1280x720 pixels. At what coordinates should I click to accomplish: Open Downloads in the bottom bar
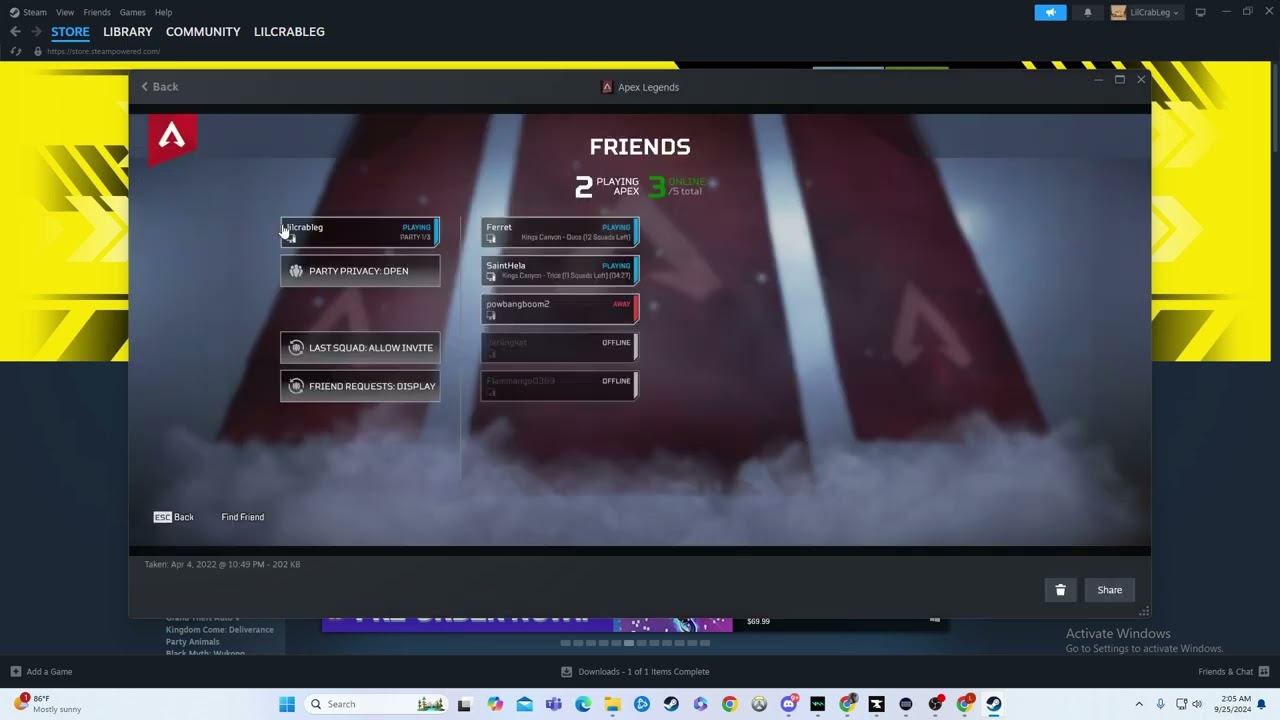635,672
